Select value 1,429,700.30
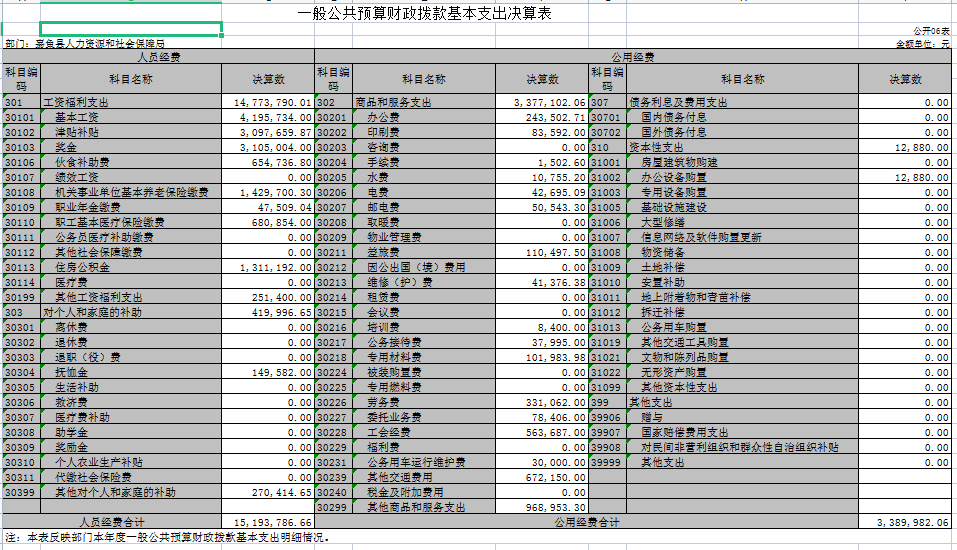This screenshot has width=957, height=550. 268,192
